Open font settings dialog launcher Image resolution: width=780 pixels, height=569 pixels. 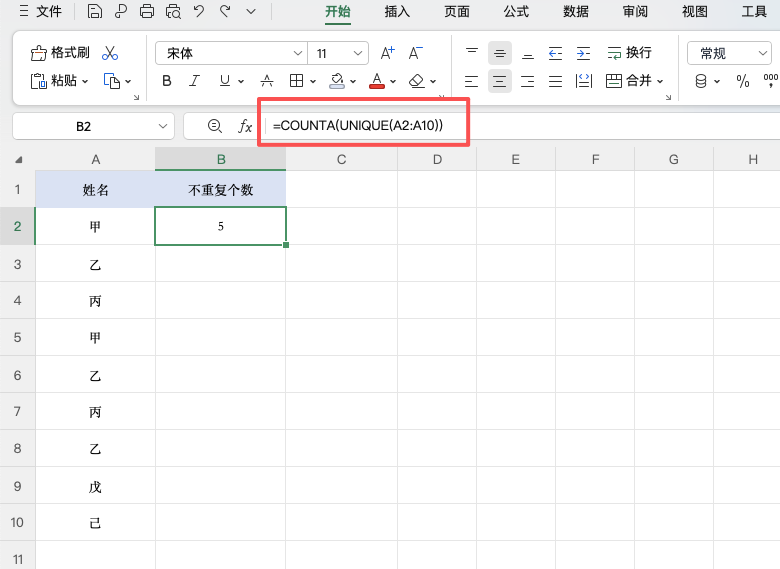coord(441,96)
